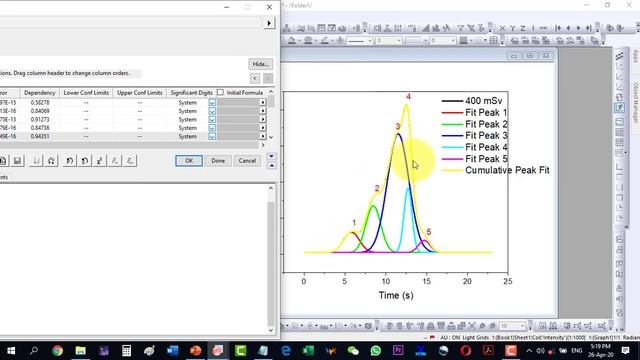Toggle the Initial Formula header checkbox
Image resolution: width=640 pixels, height=360 pixels.
(220, 93)
